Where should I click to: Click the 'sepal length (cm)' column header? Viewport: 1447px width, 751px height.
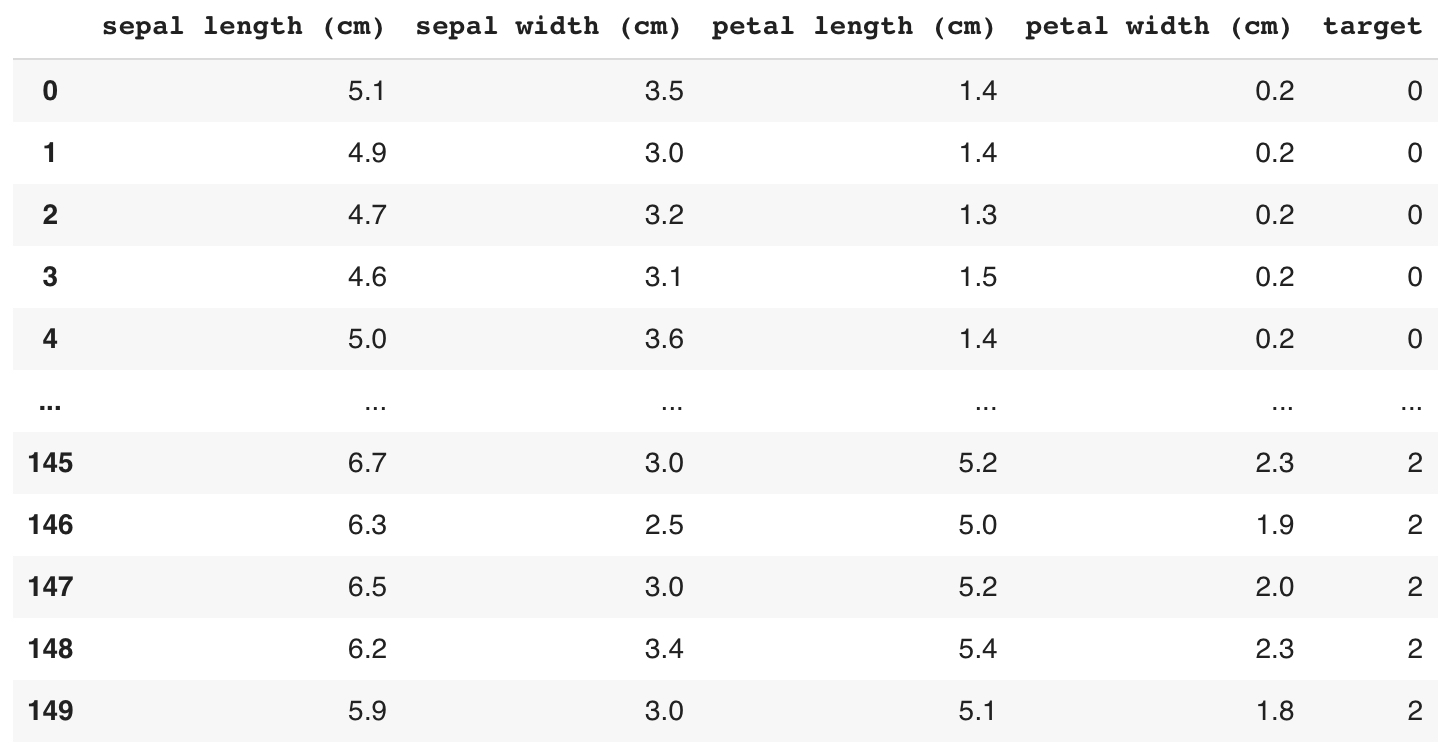243,27
